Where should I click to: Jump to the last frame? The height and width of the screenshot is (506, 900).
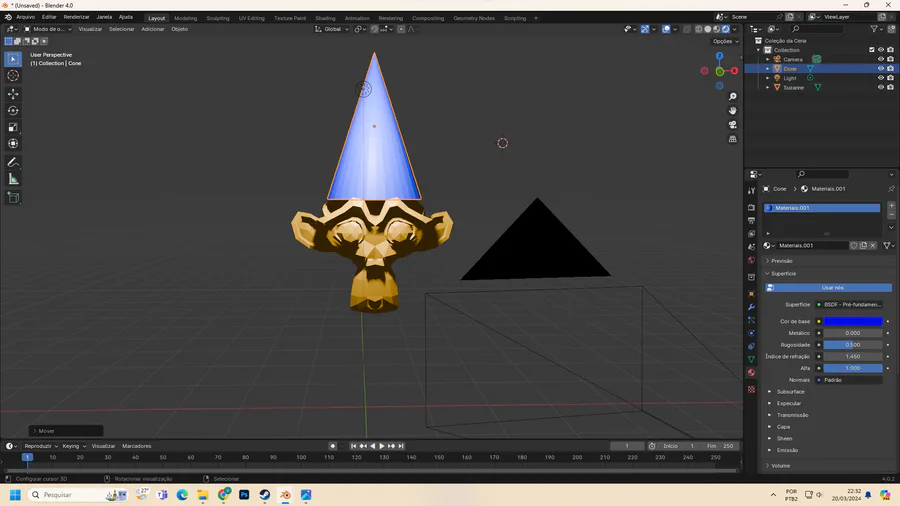coord(401,446)
